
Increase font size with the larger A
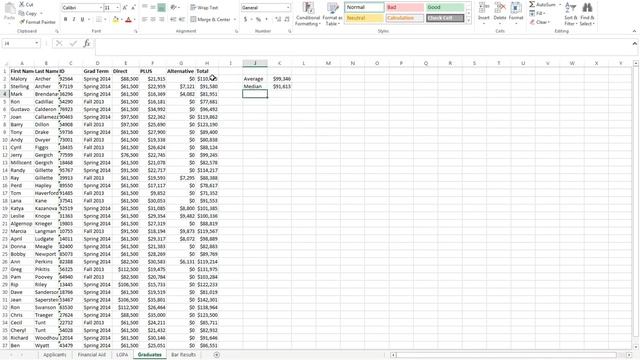coord(125,8)
